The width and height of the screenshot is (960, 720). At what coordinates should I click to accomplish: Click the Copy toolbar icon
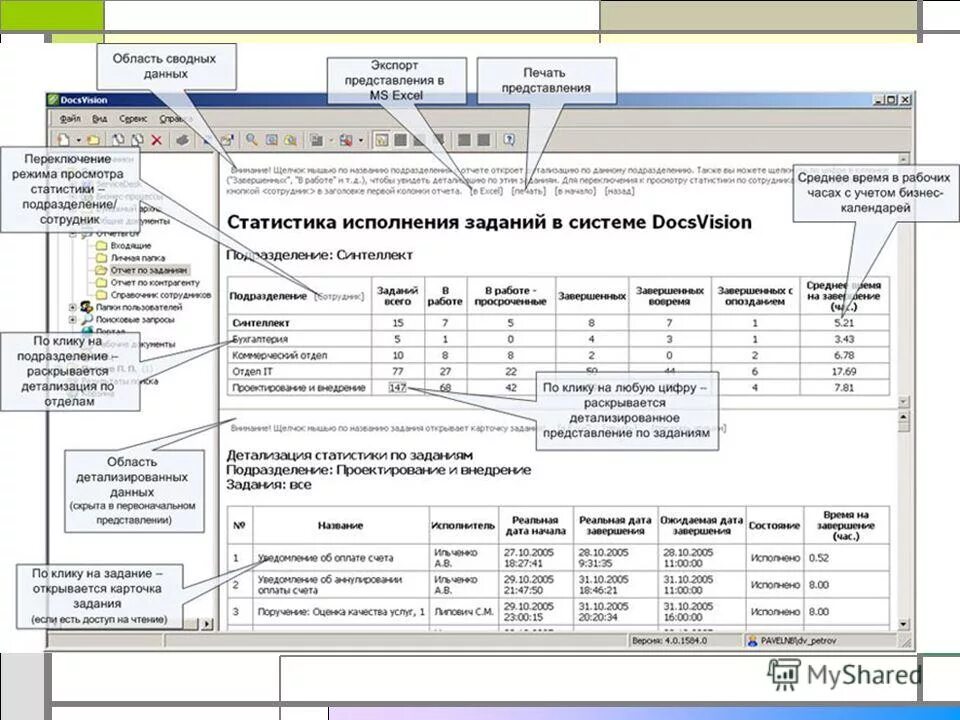point(119,140)
